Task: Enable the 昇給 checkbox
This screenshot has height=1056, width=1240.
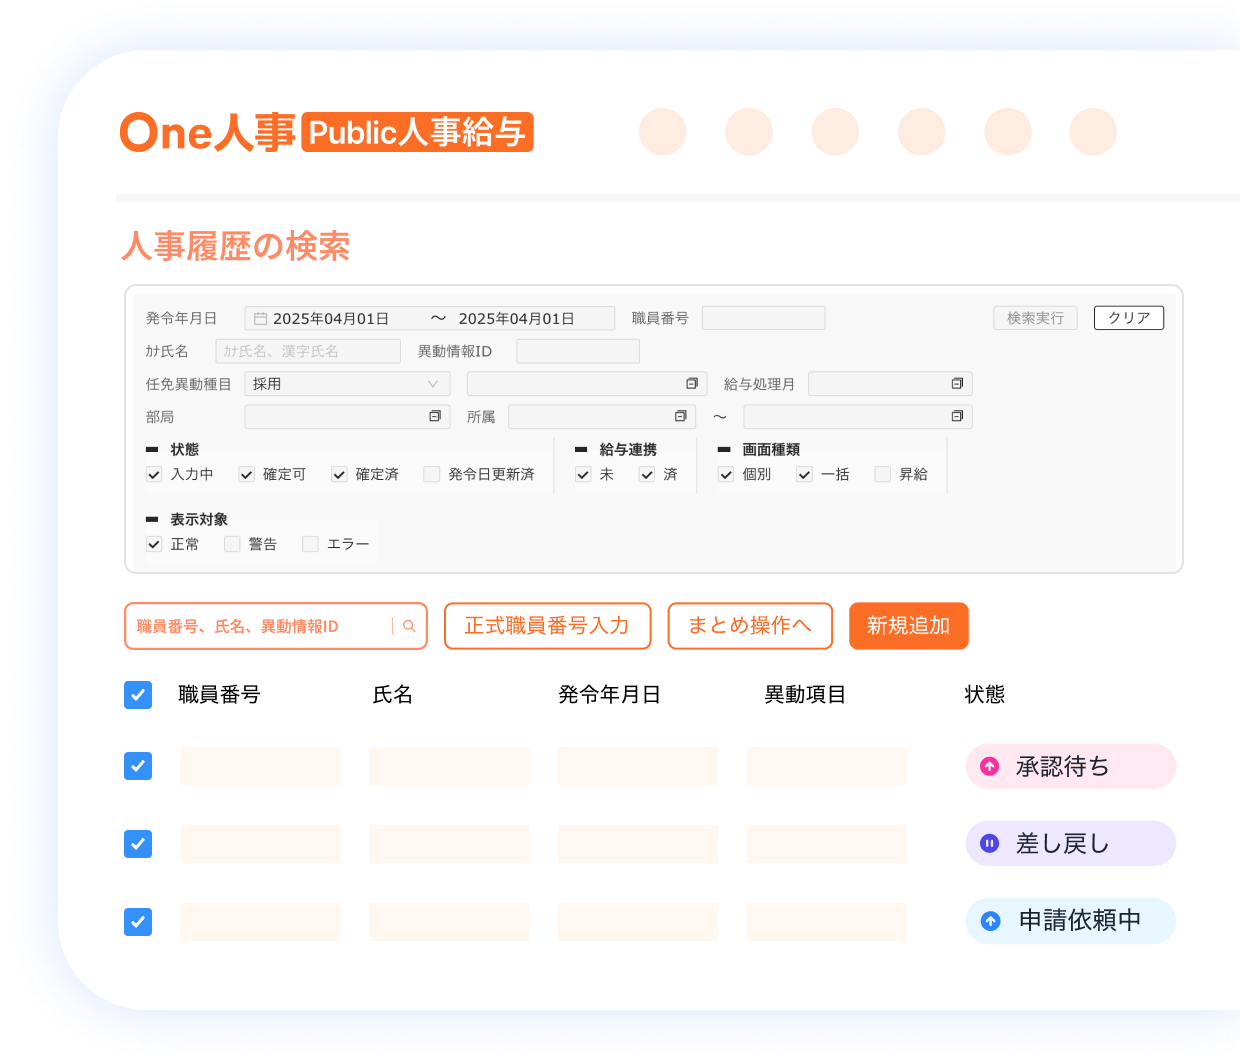Action: pos(882,474)
